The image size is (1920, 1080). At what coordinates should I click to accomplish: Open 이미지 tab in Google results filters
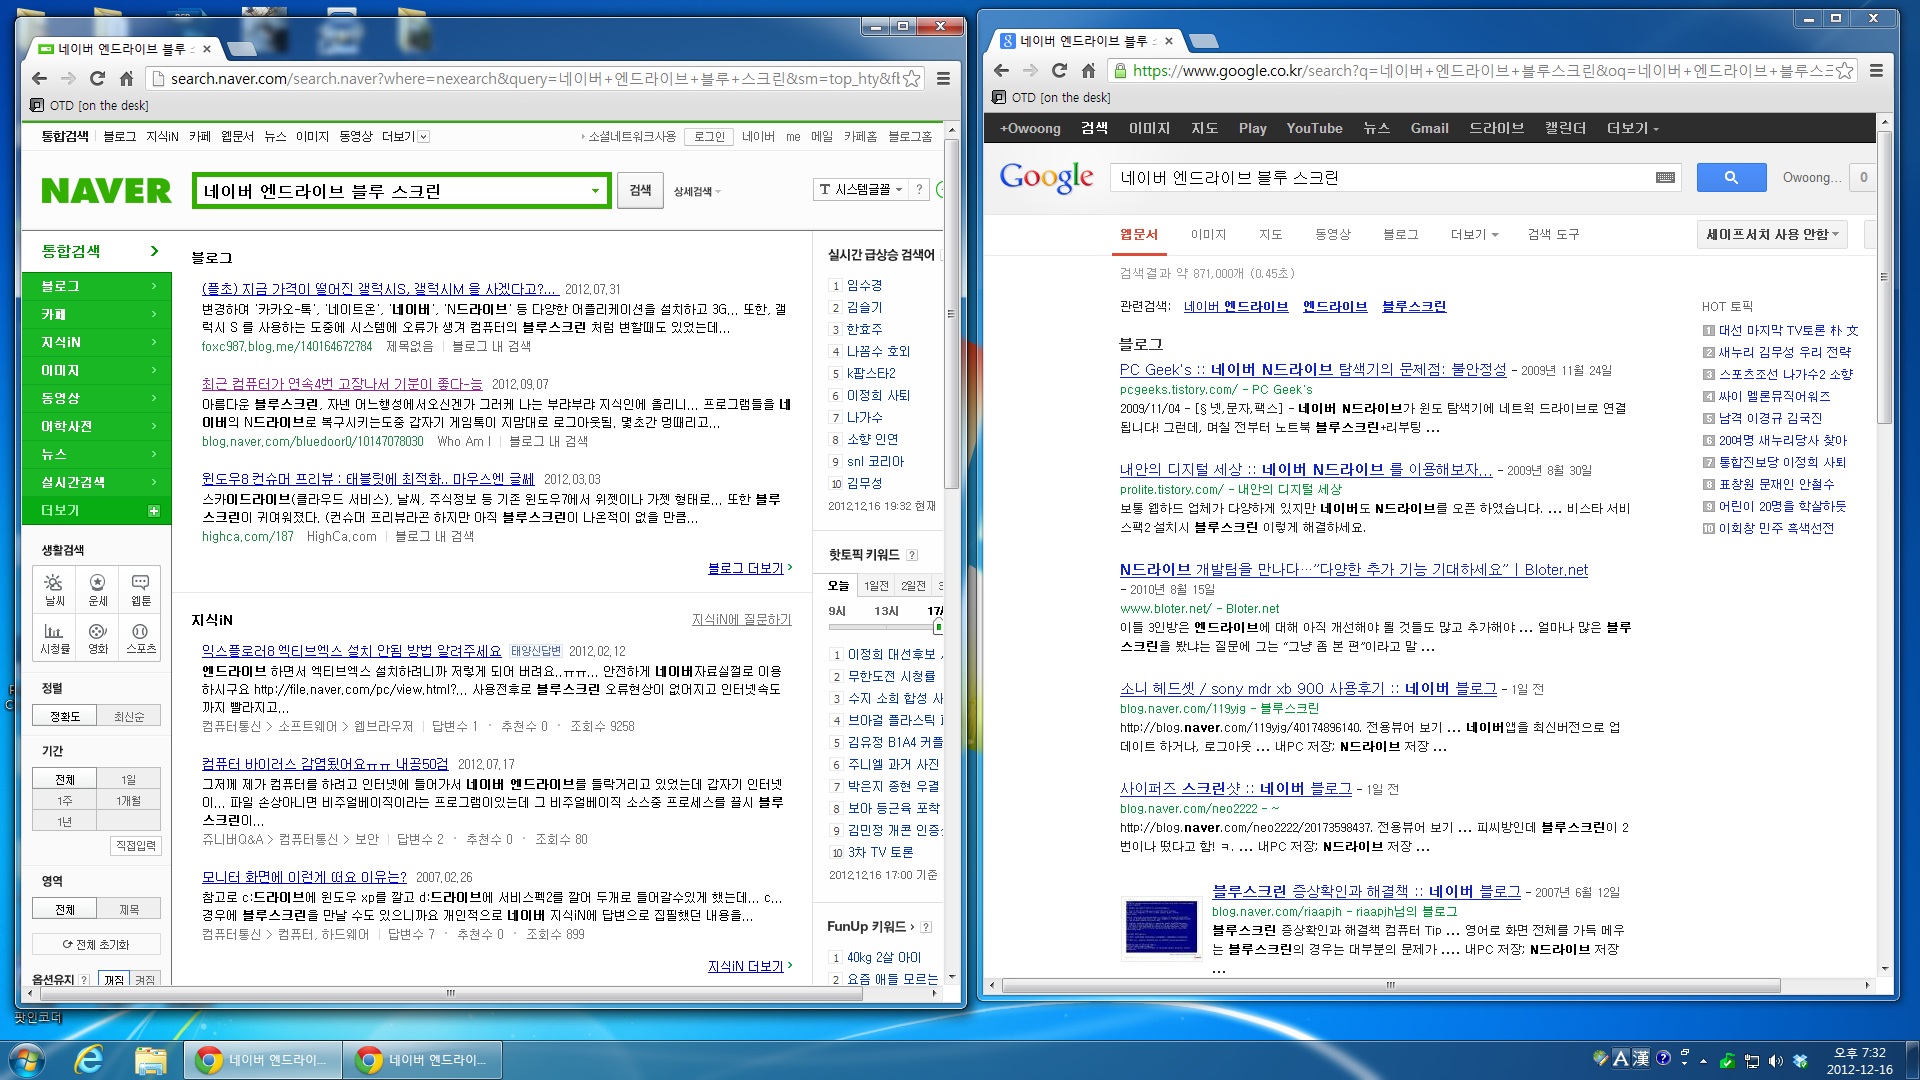point(1208,234)
